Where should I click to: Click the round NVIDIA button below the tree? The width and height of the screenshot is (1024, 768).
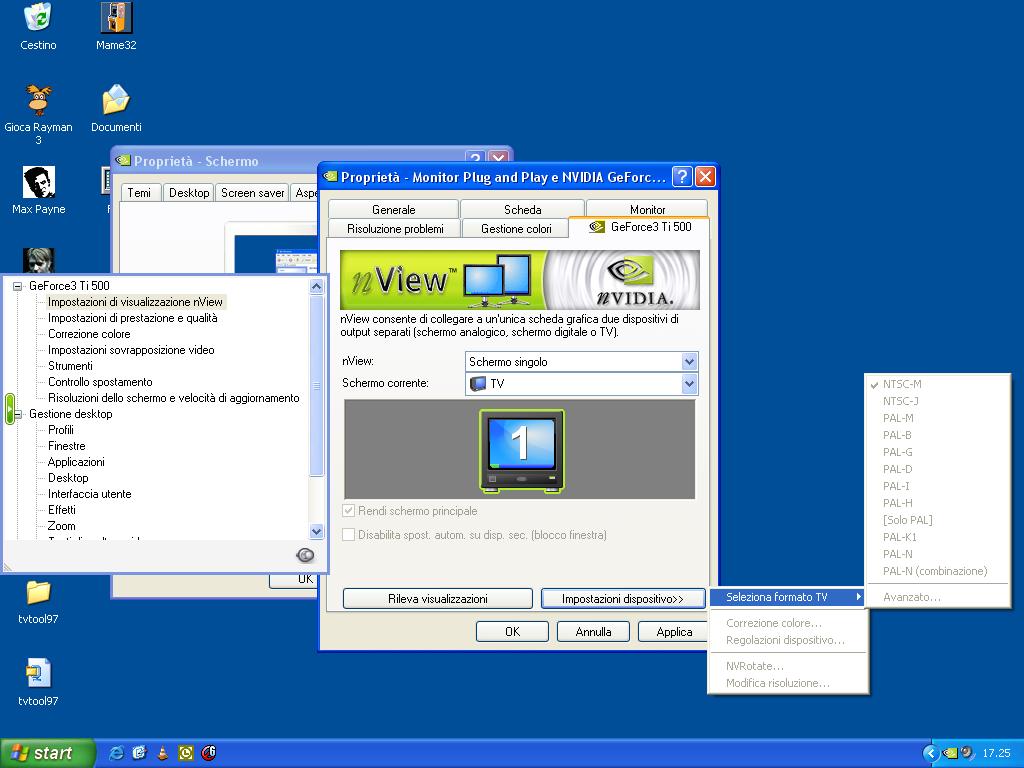305,555
